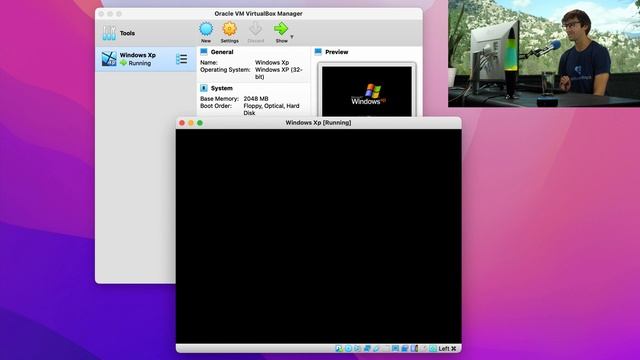The height and width of the screenshot is (360, 640).
Task: Click the '2048 MB' base memory value
Action: (x=256, y=99)
